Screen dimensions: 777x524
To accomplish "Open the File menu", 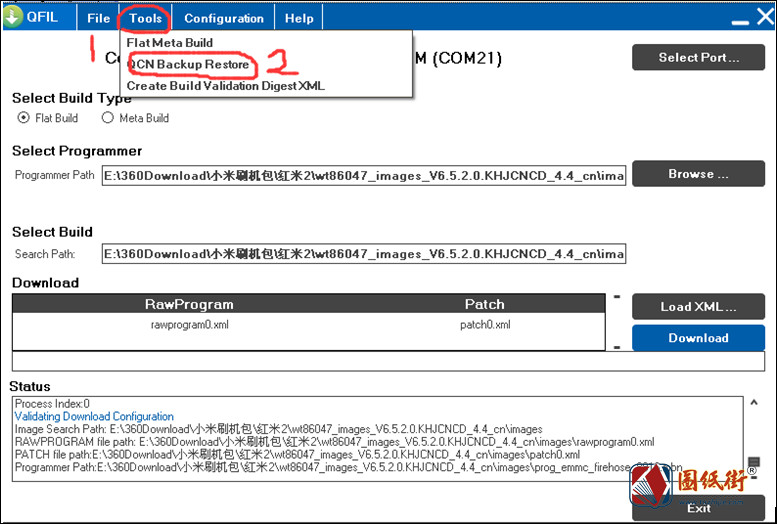I will click(98, 18).
